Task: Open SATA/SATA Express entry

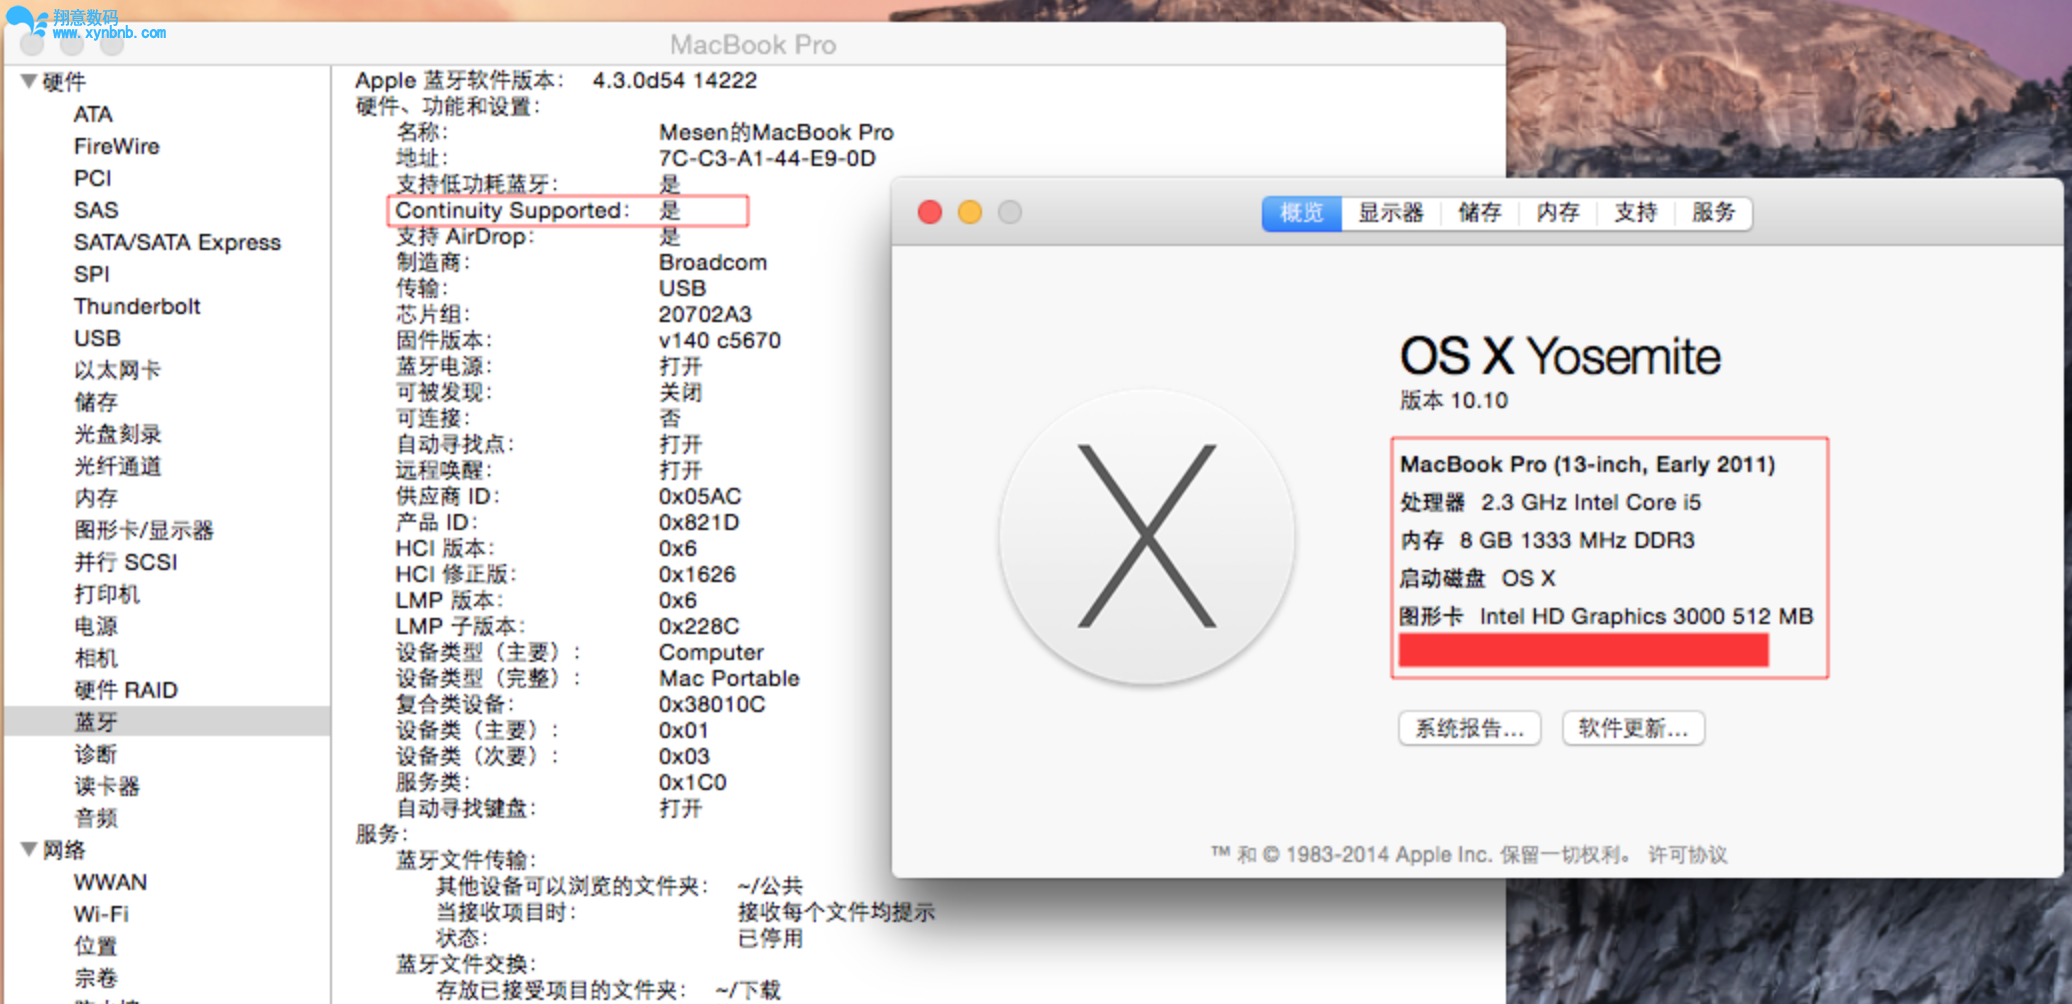Action: coord(177,242)
